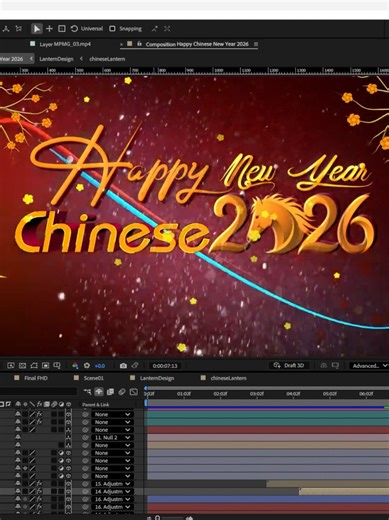The height and width of the screenshot is (520, 389).
Task: Click the Hide Shy Layers icon
Action: (x=99, y=392)
